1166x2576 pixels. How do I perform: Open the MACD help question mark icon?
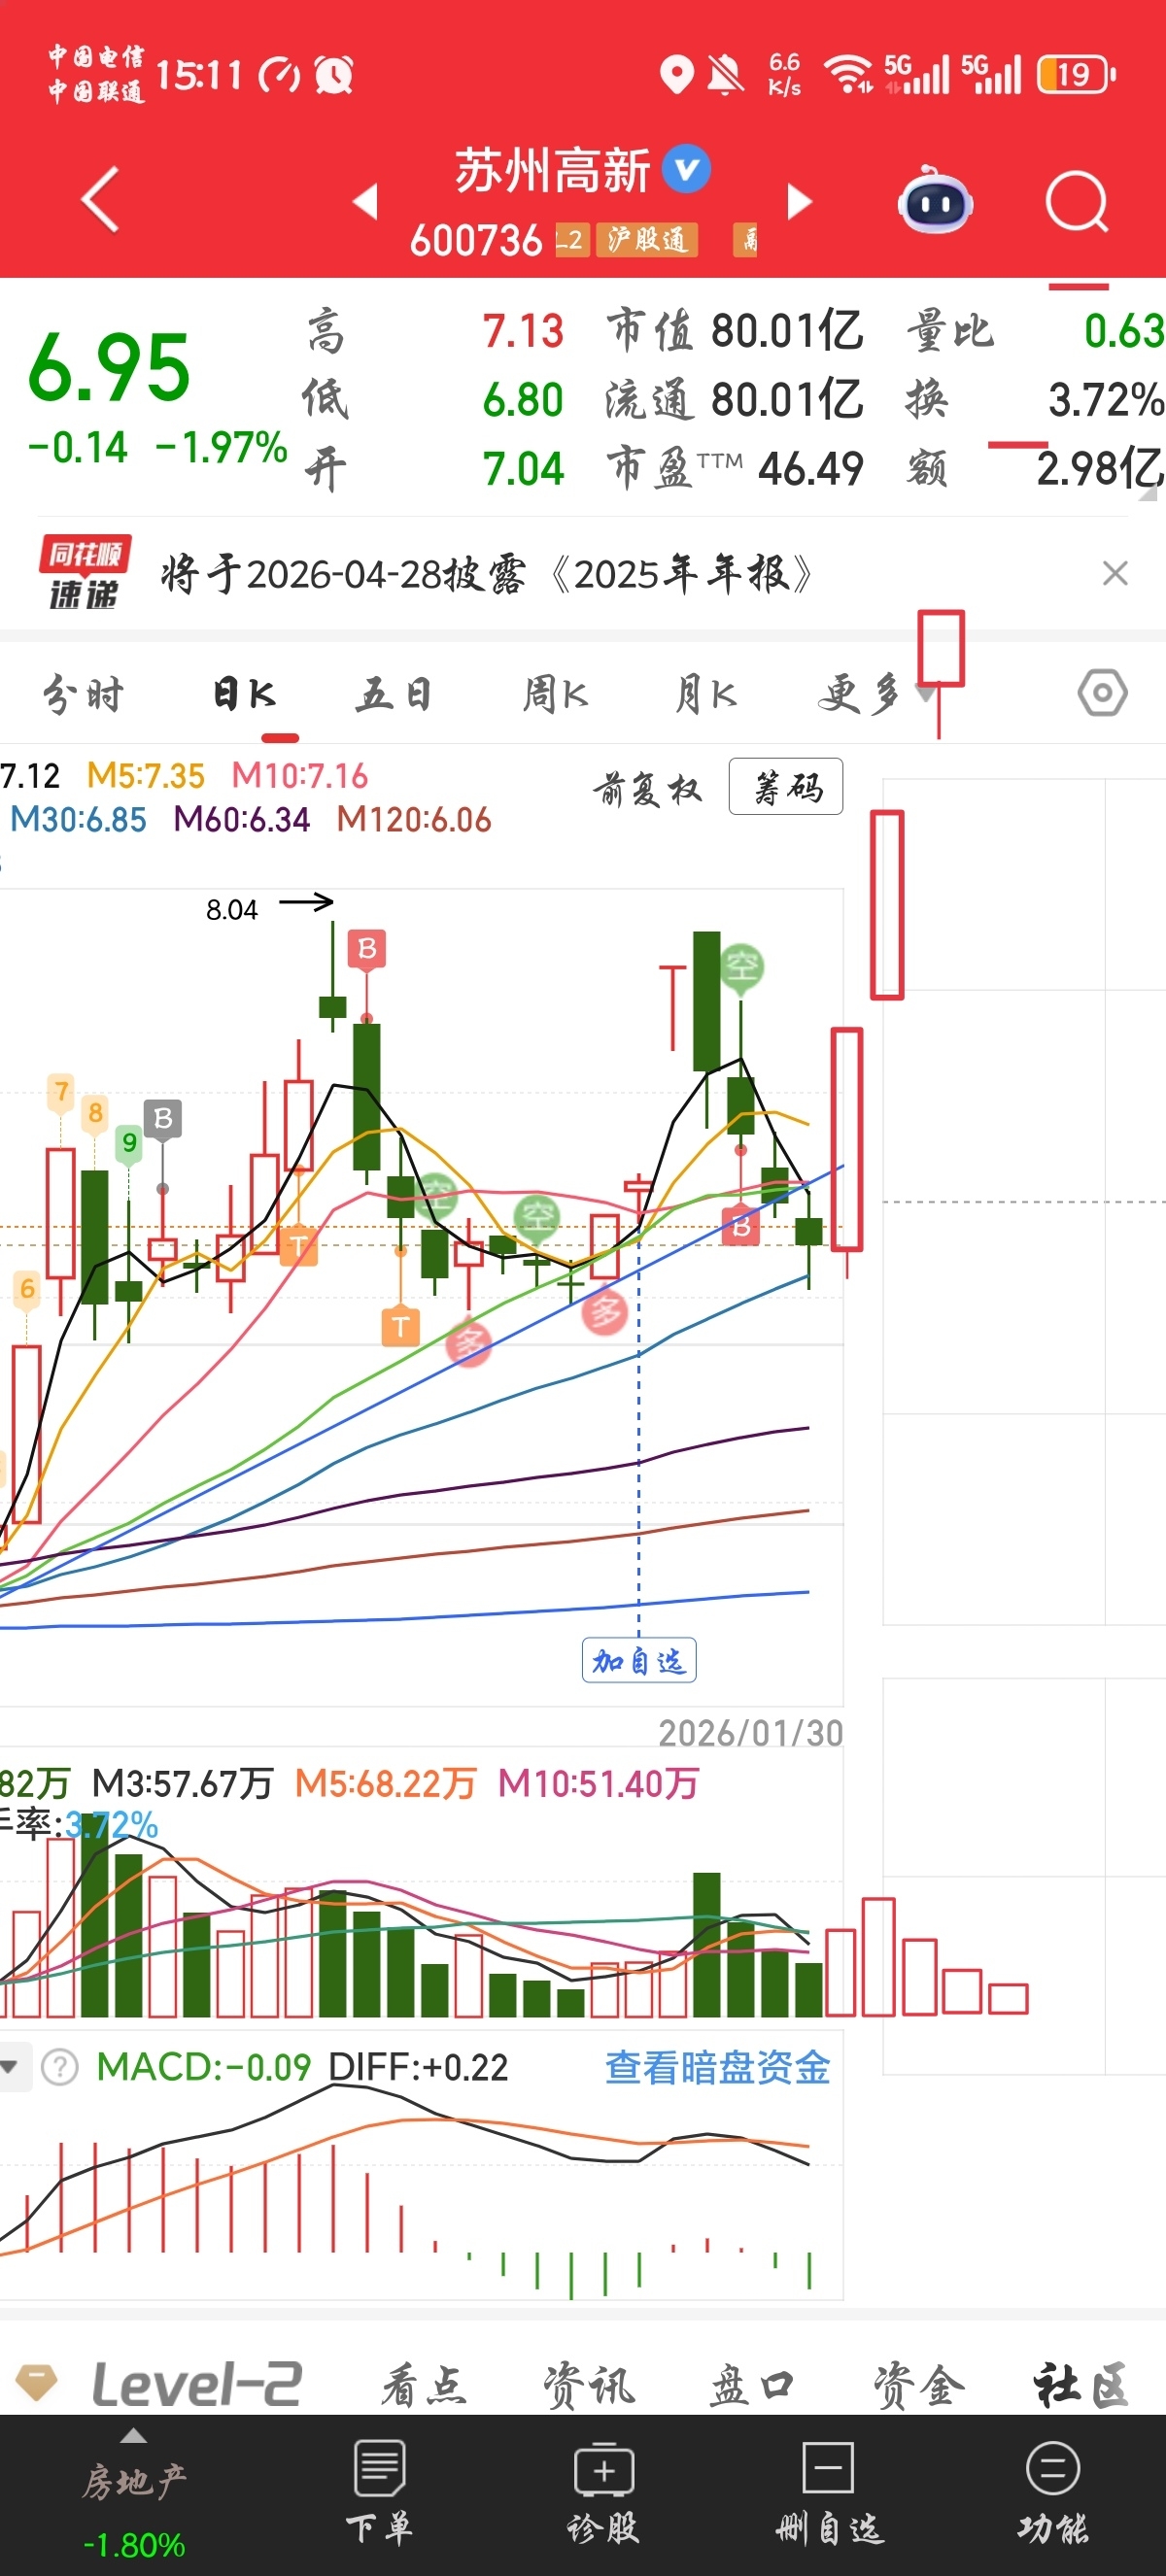point(60,2067)
